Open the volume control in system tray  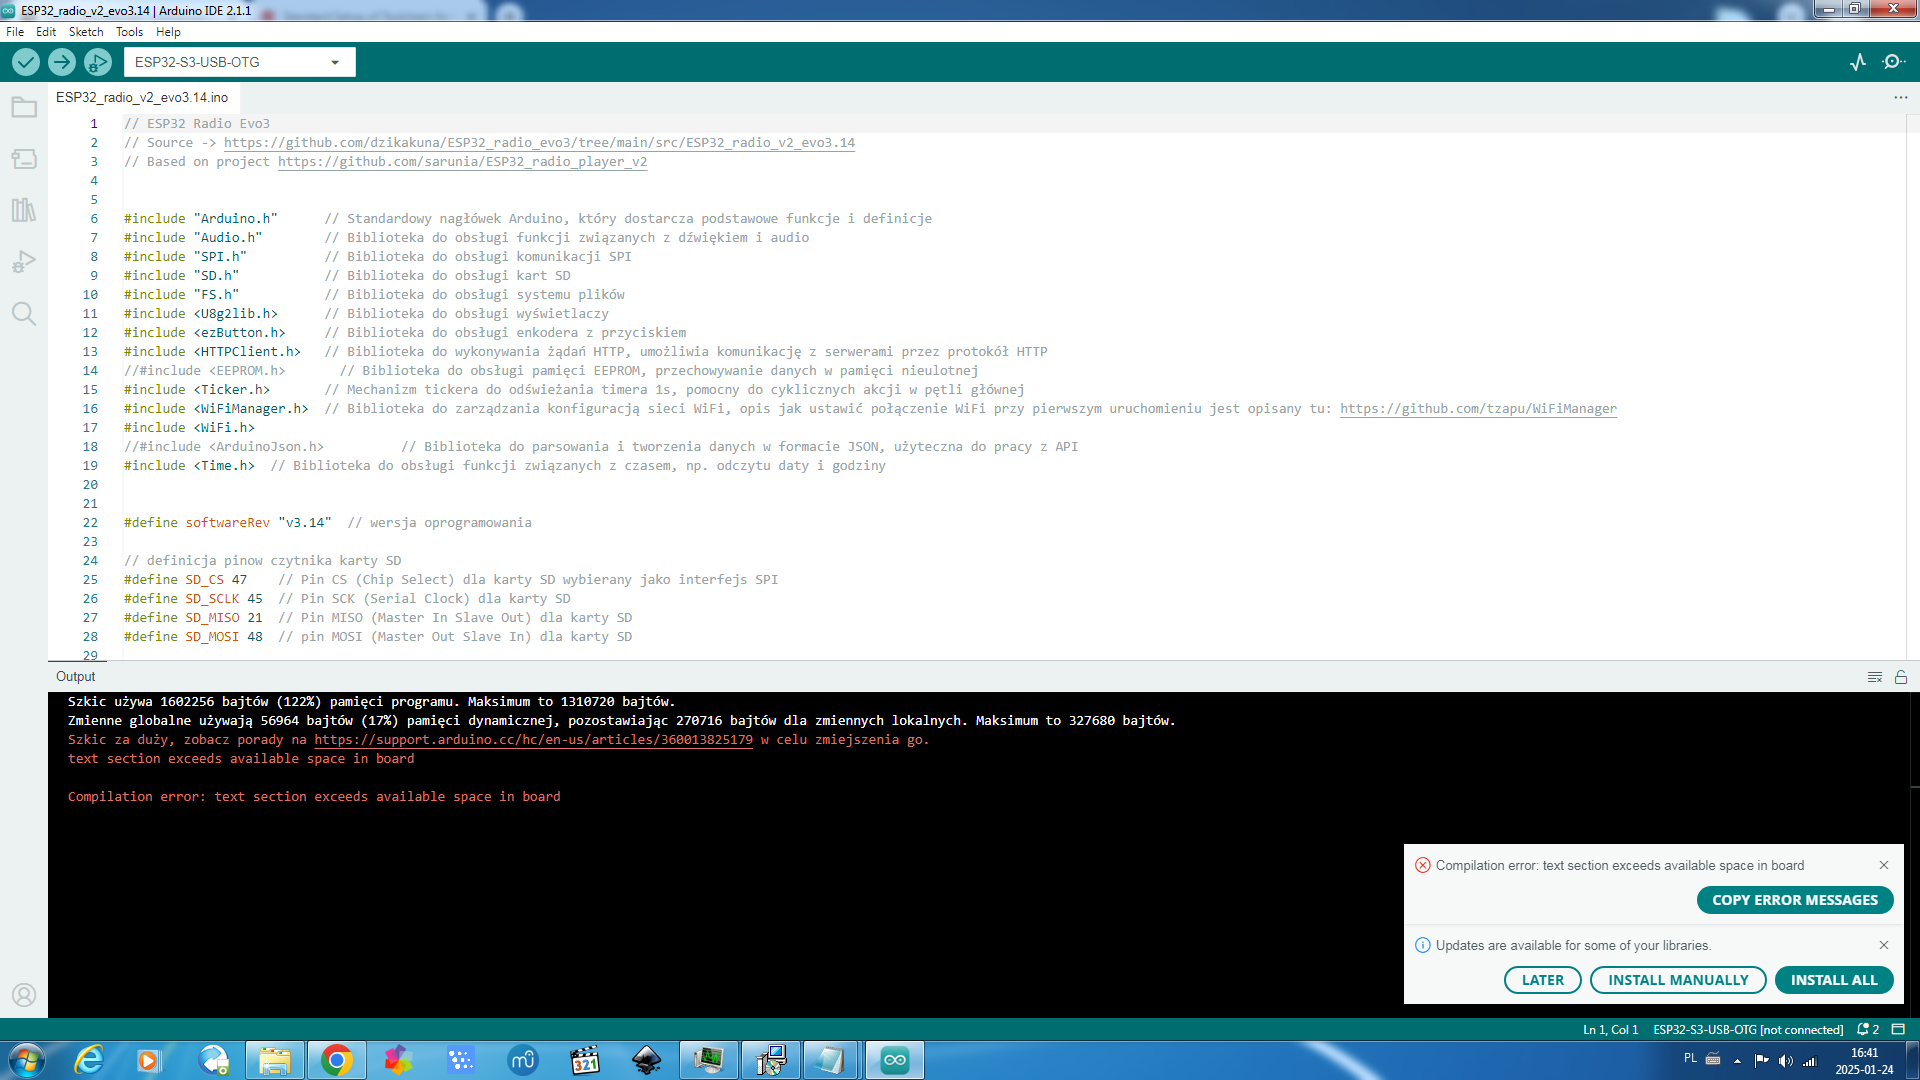coord(1786,1060)
